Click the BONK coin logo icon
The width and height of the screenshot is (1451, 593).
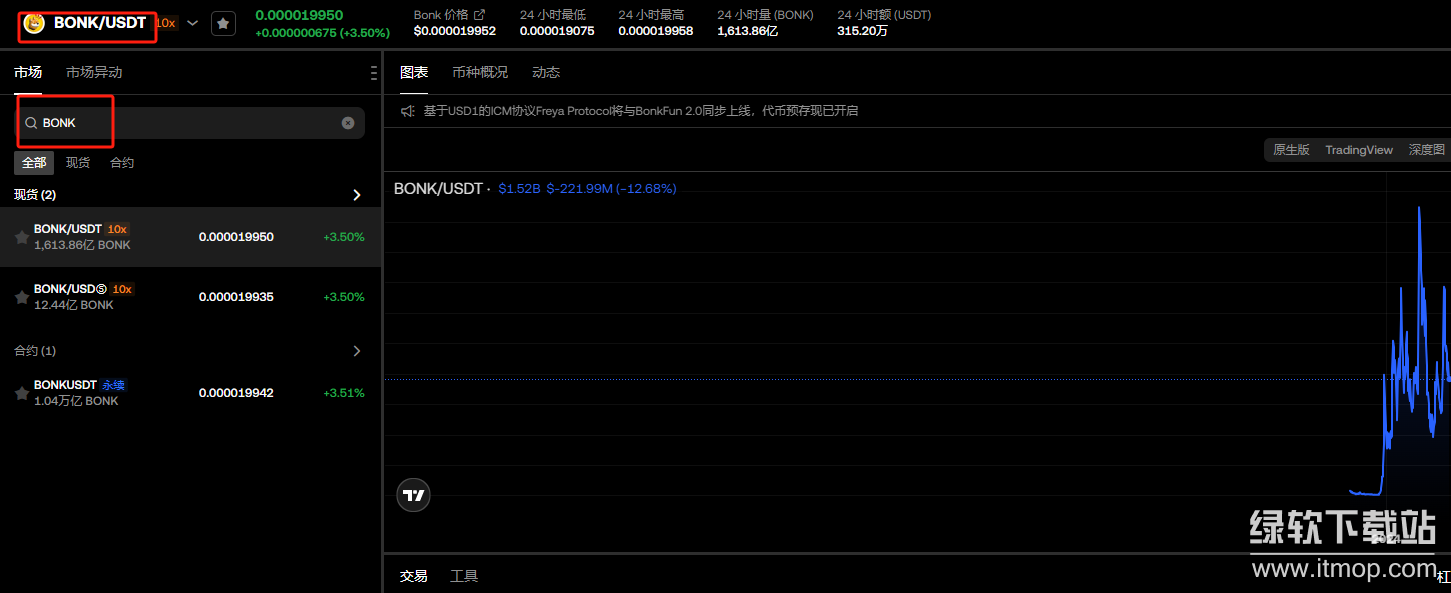(35, 23)
